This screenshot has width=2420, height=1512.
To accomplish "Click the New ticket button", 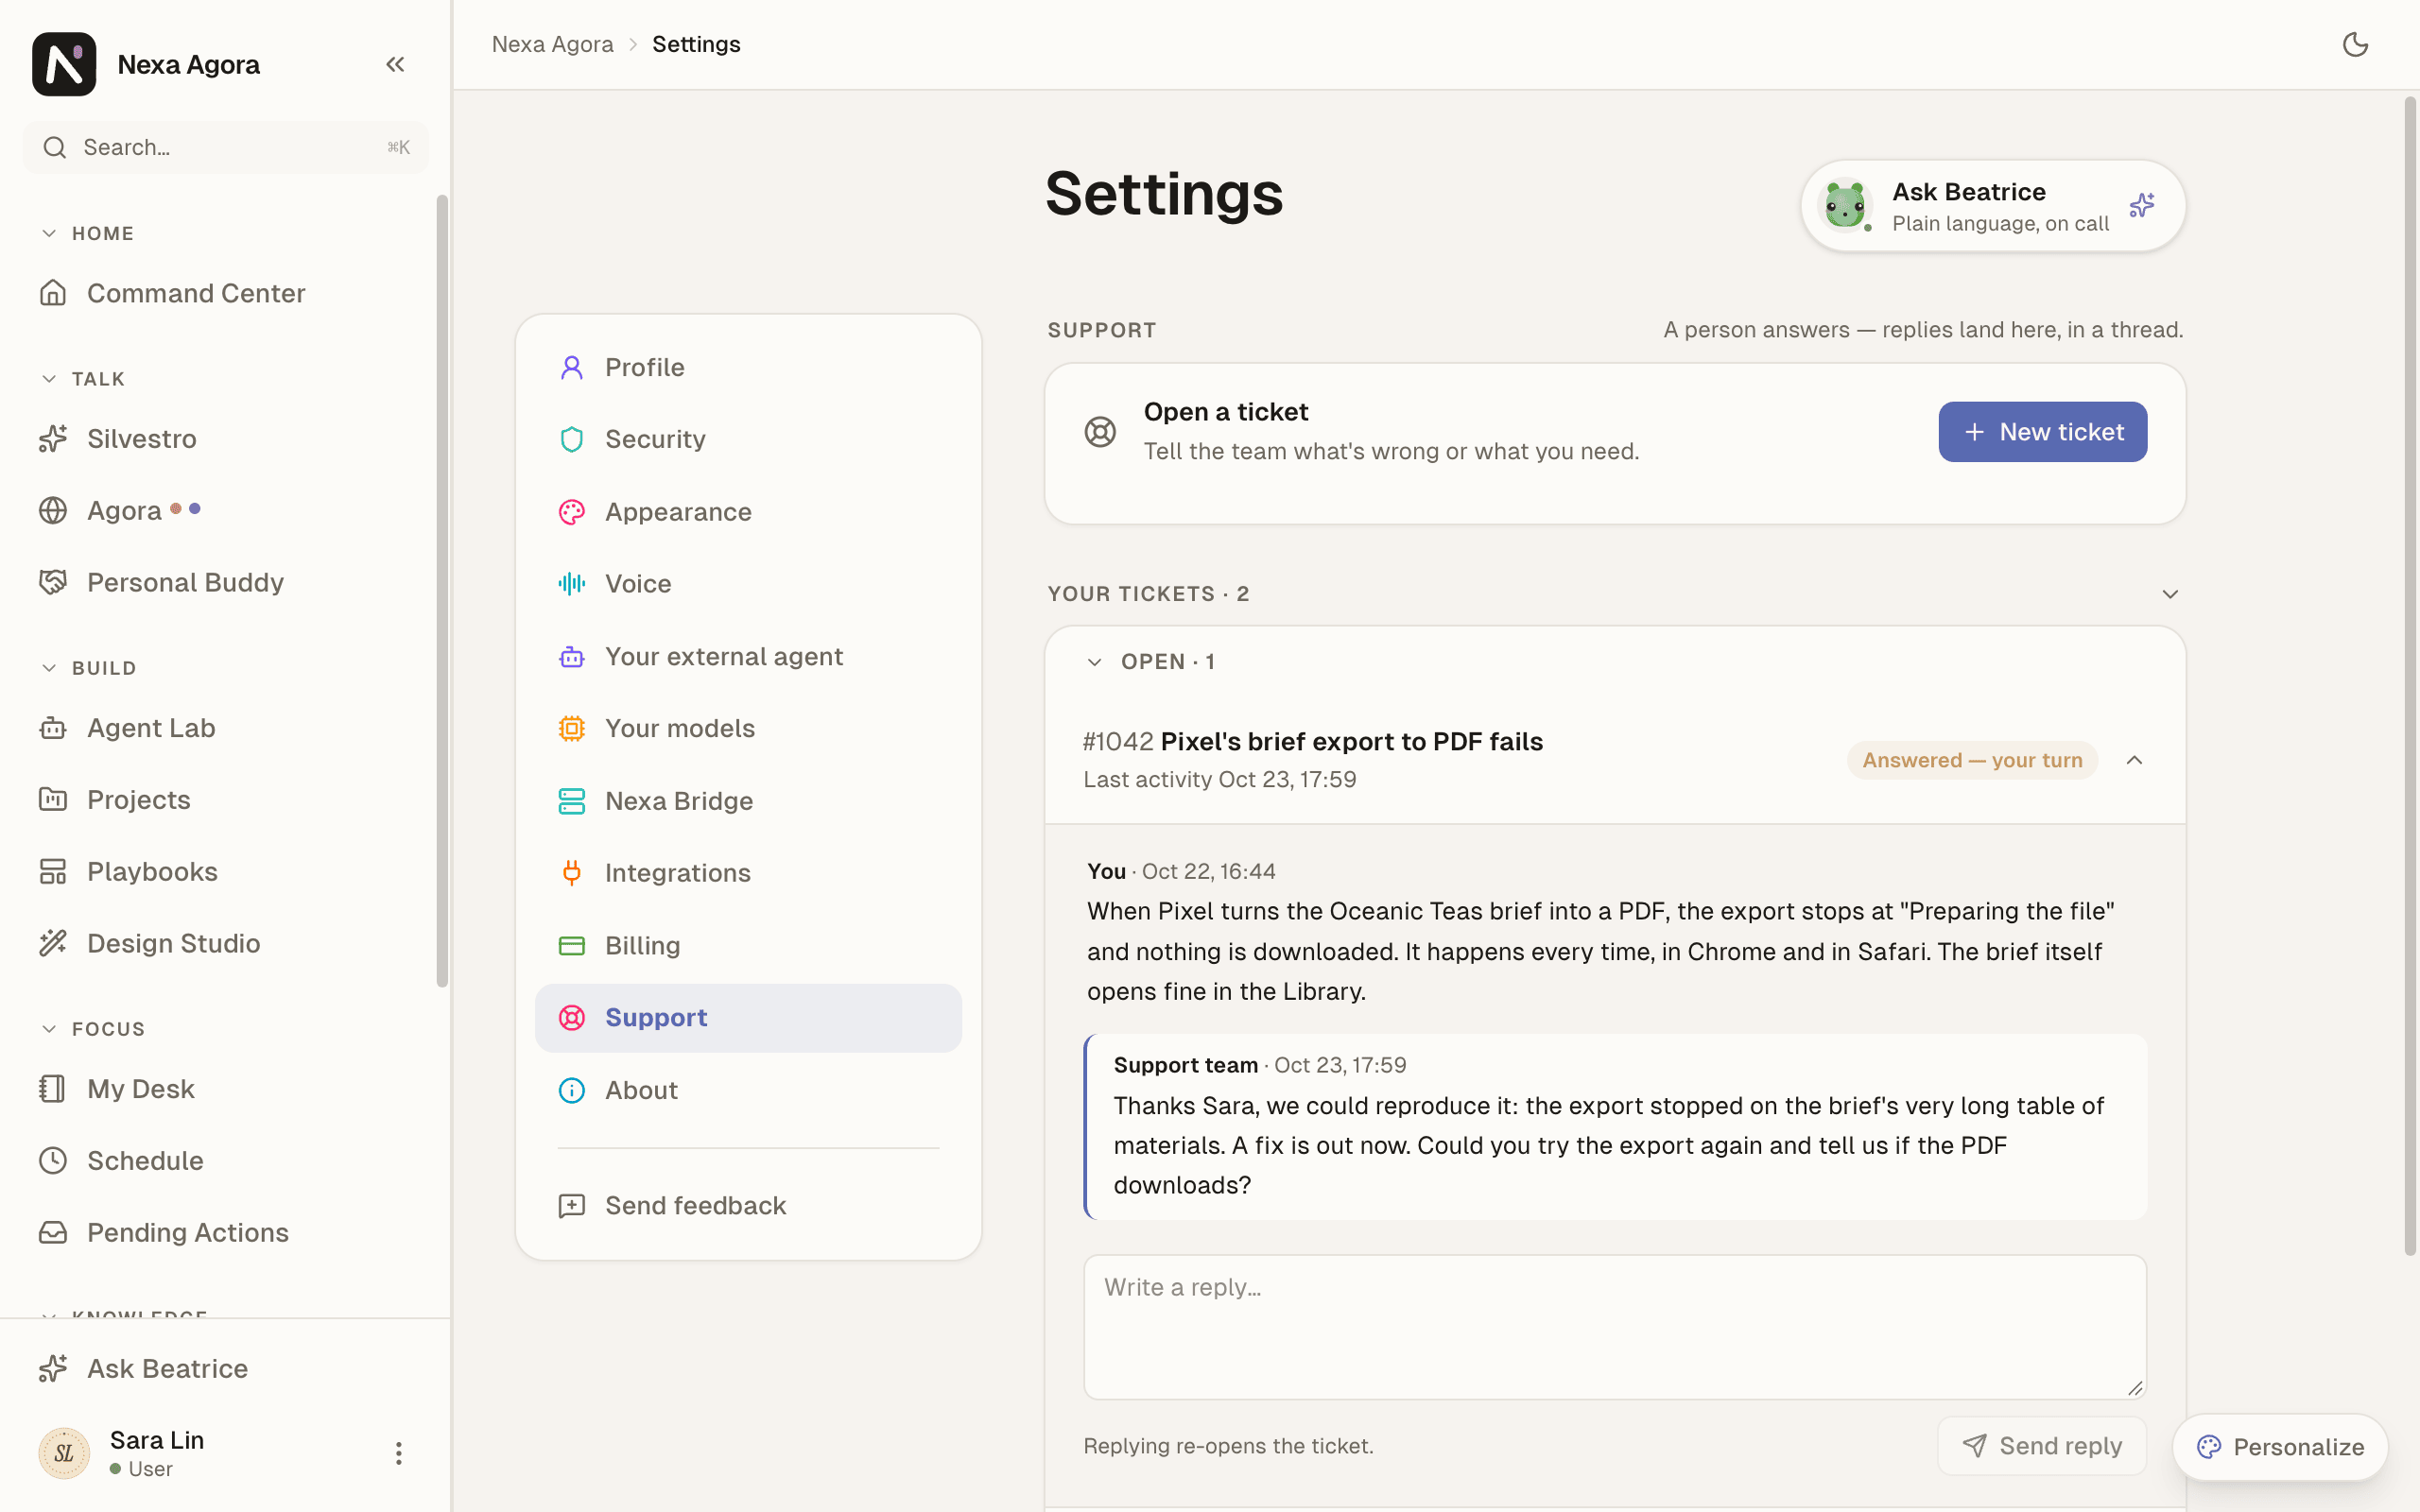I will coord(2042,432).
